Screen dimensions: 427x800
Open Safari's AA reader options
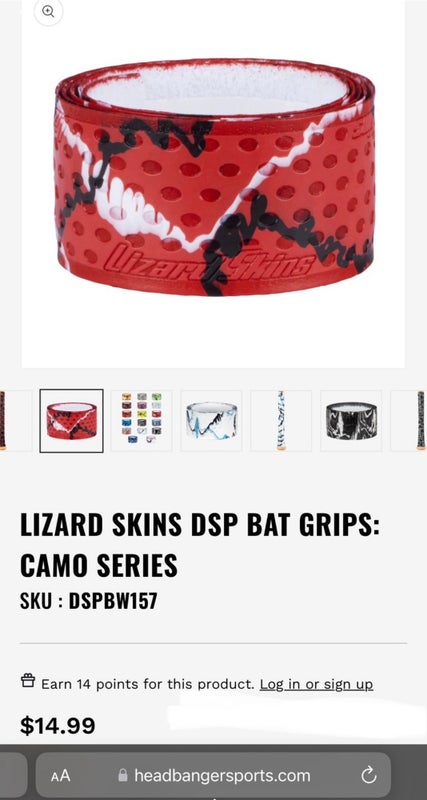click(x=60, y=776)
